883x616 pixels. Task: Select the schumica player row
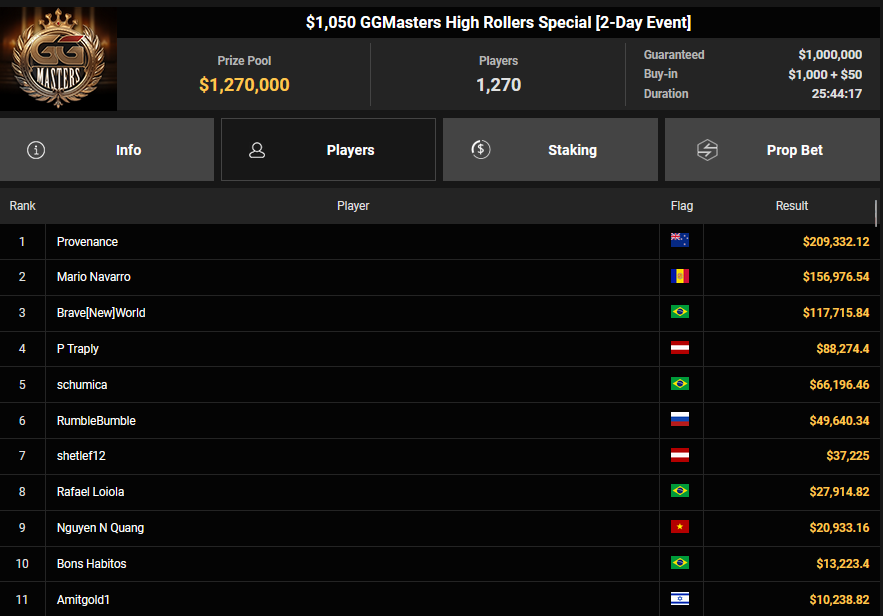(82, 385)
